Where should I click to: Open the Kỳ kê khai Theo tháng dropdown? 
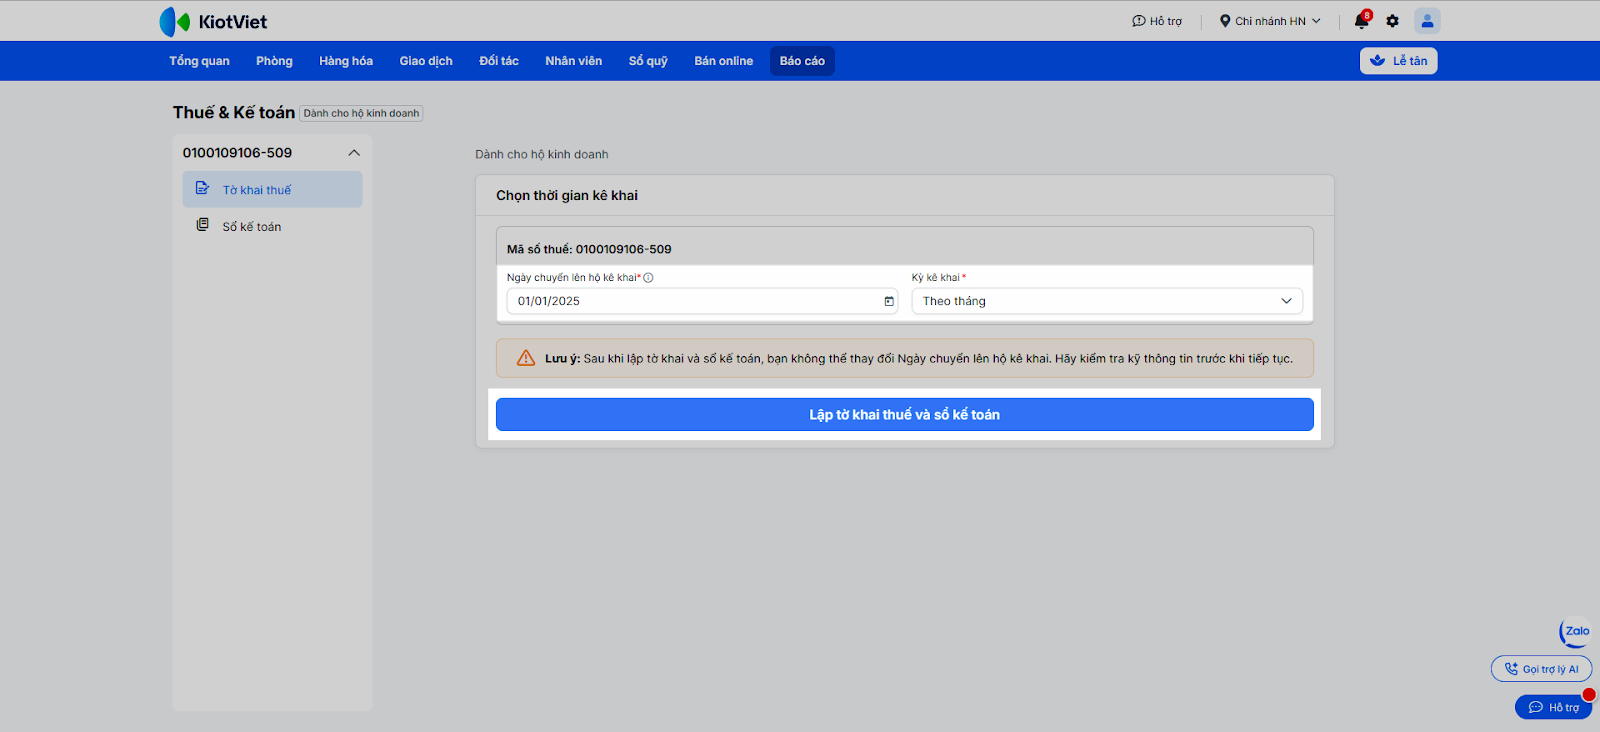point(1107,301)
